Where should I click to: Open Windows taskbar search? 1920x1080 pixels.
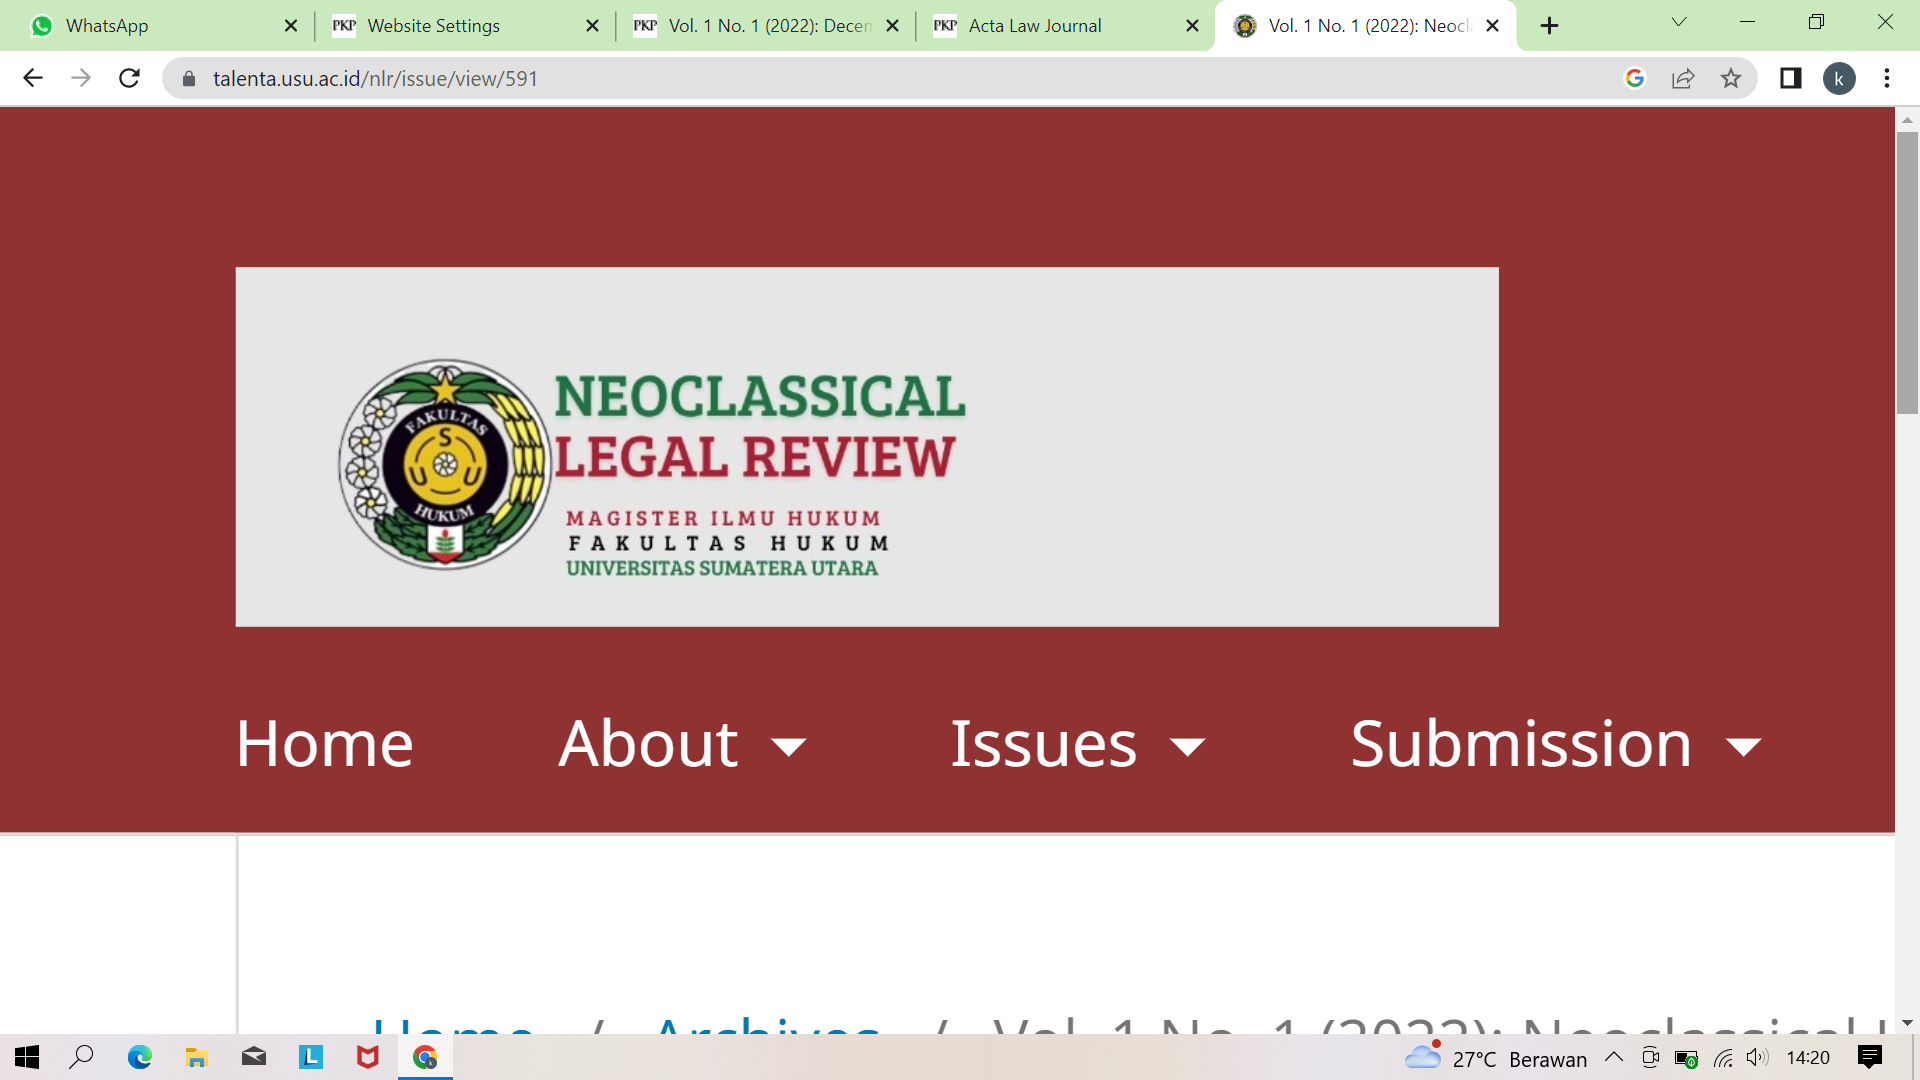tap(82, 1057)
